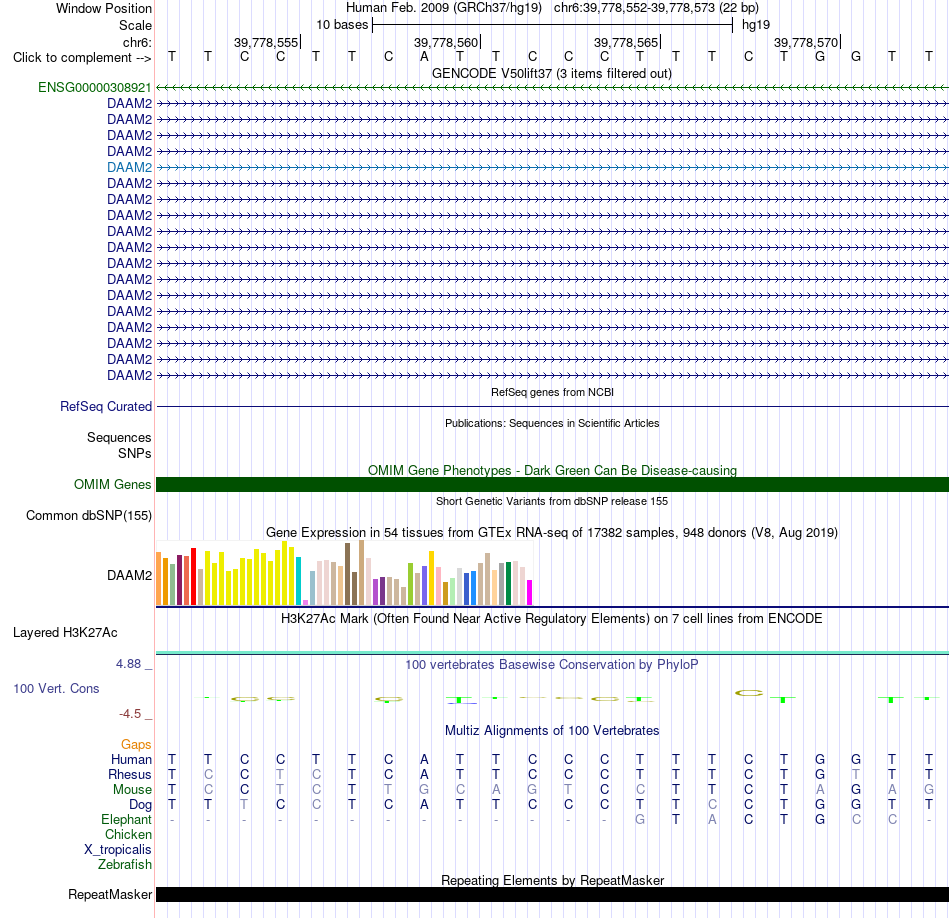Image resolution: width=950 pixels, height=918 pixels.
Task: Click the GTEx Gene Expression track title
Action: pos(552,533)
